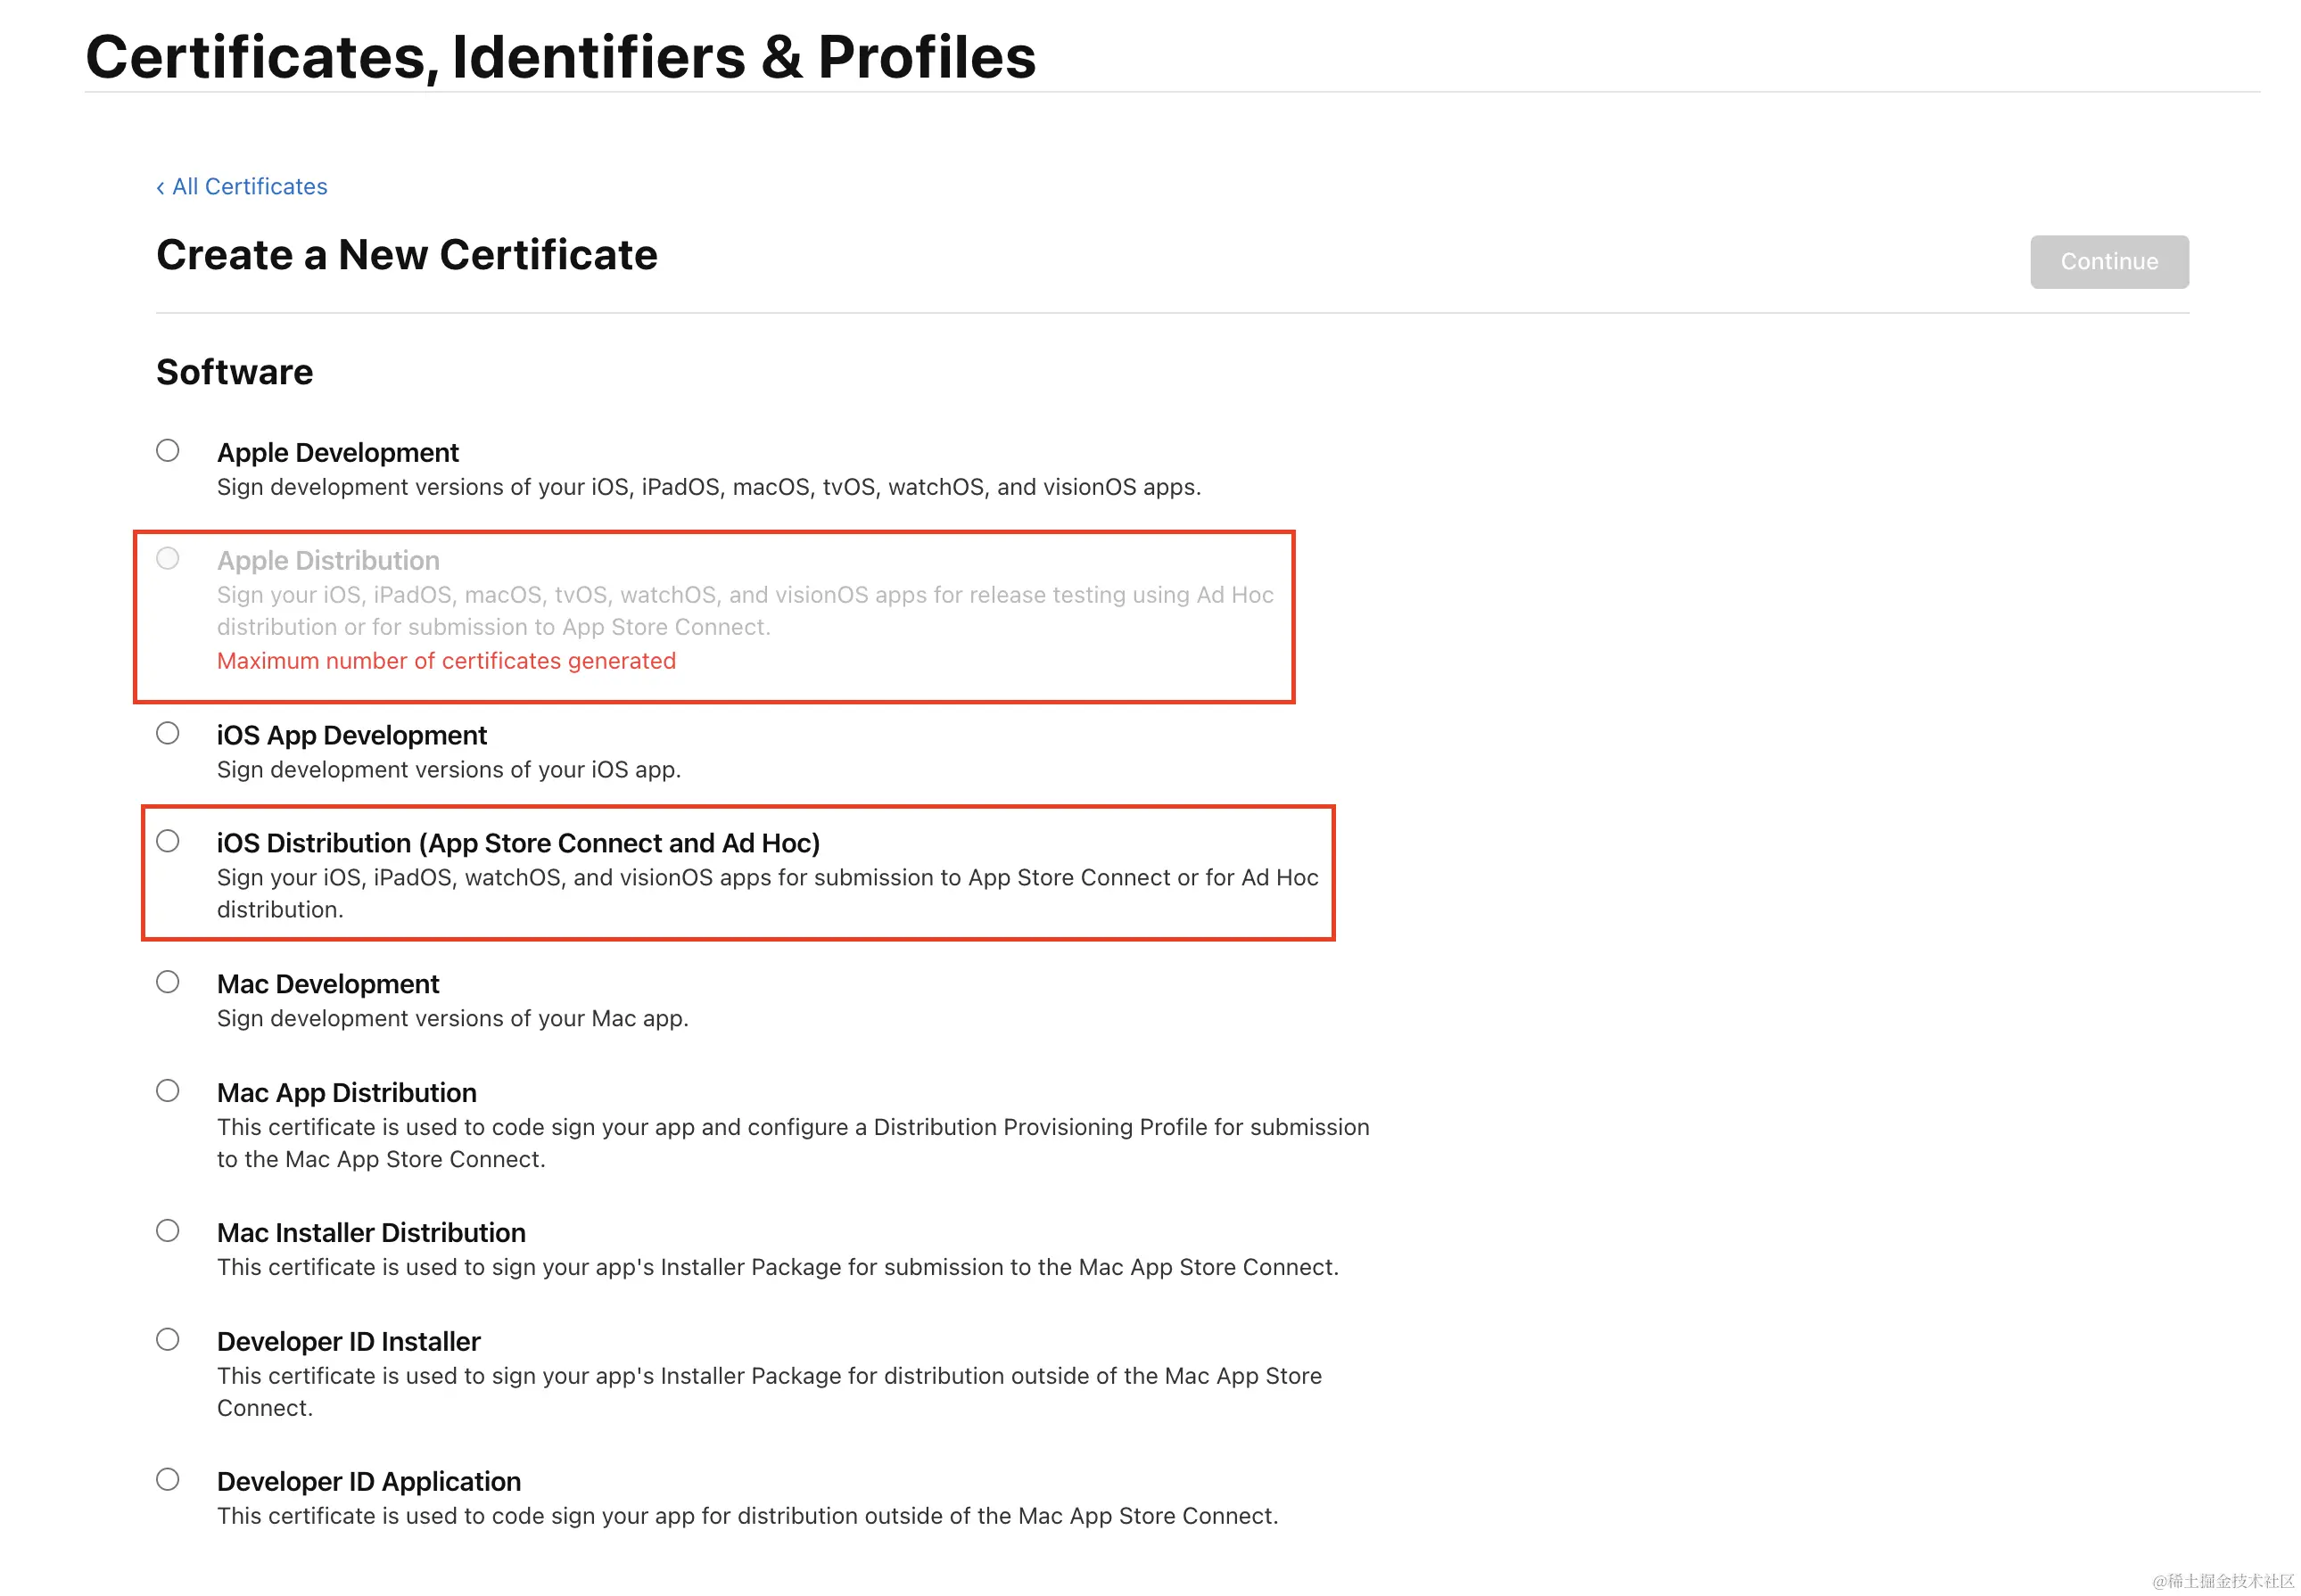Click the iOS Distribution (App Store Connect and Ad Hoc) label
Image resolution: width=2301 pixels, height=1596 pixels.
518,844
